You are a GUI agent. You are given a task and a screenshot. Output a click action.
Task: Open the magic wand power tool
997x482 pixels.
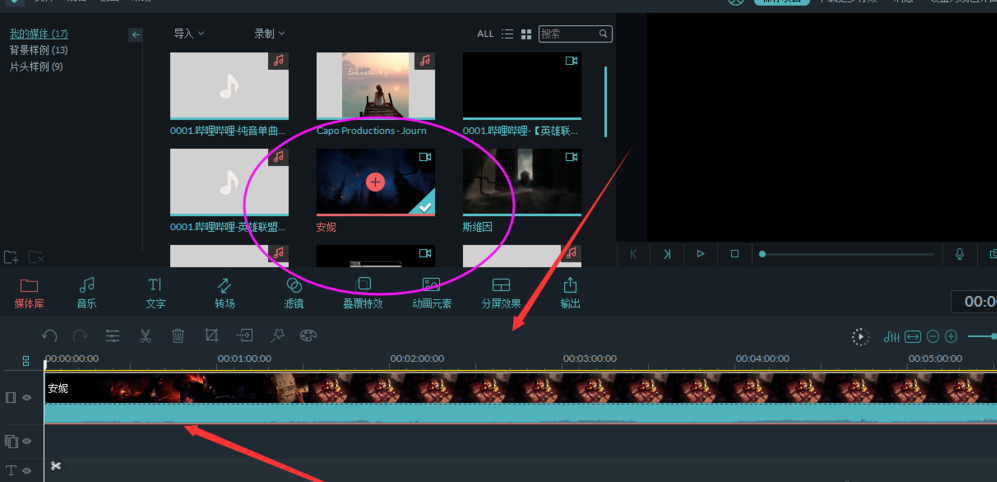pos(277,335)
